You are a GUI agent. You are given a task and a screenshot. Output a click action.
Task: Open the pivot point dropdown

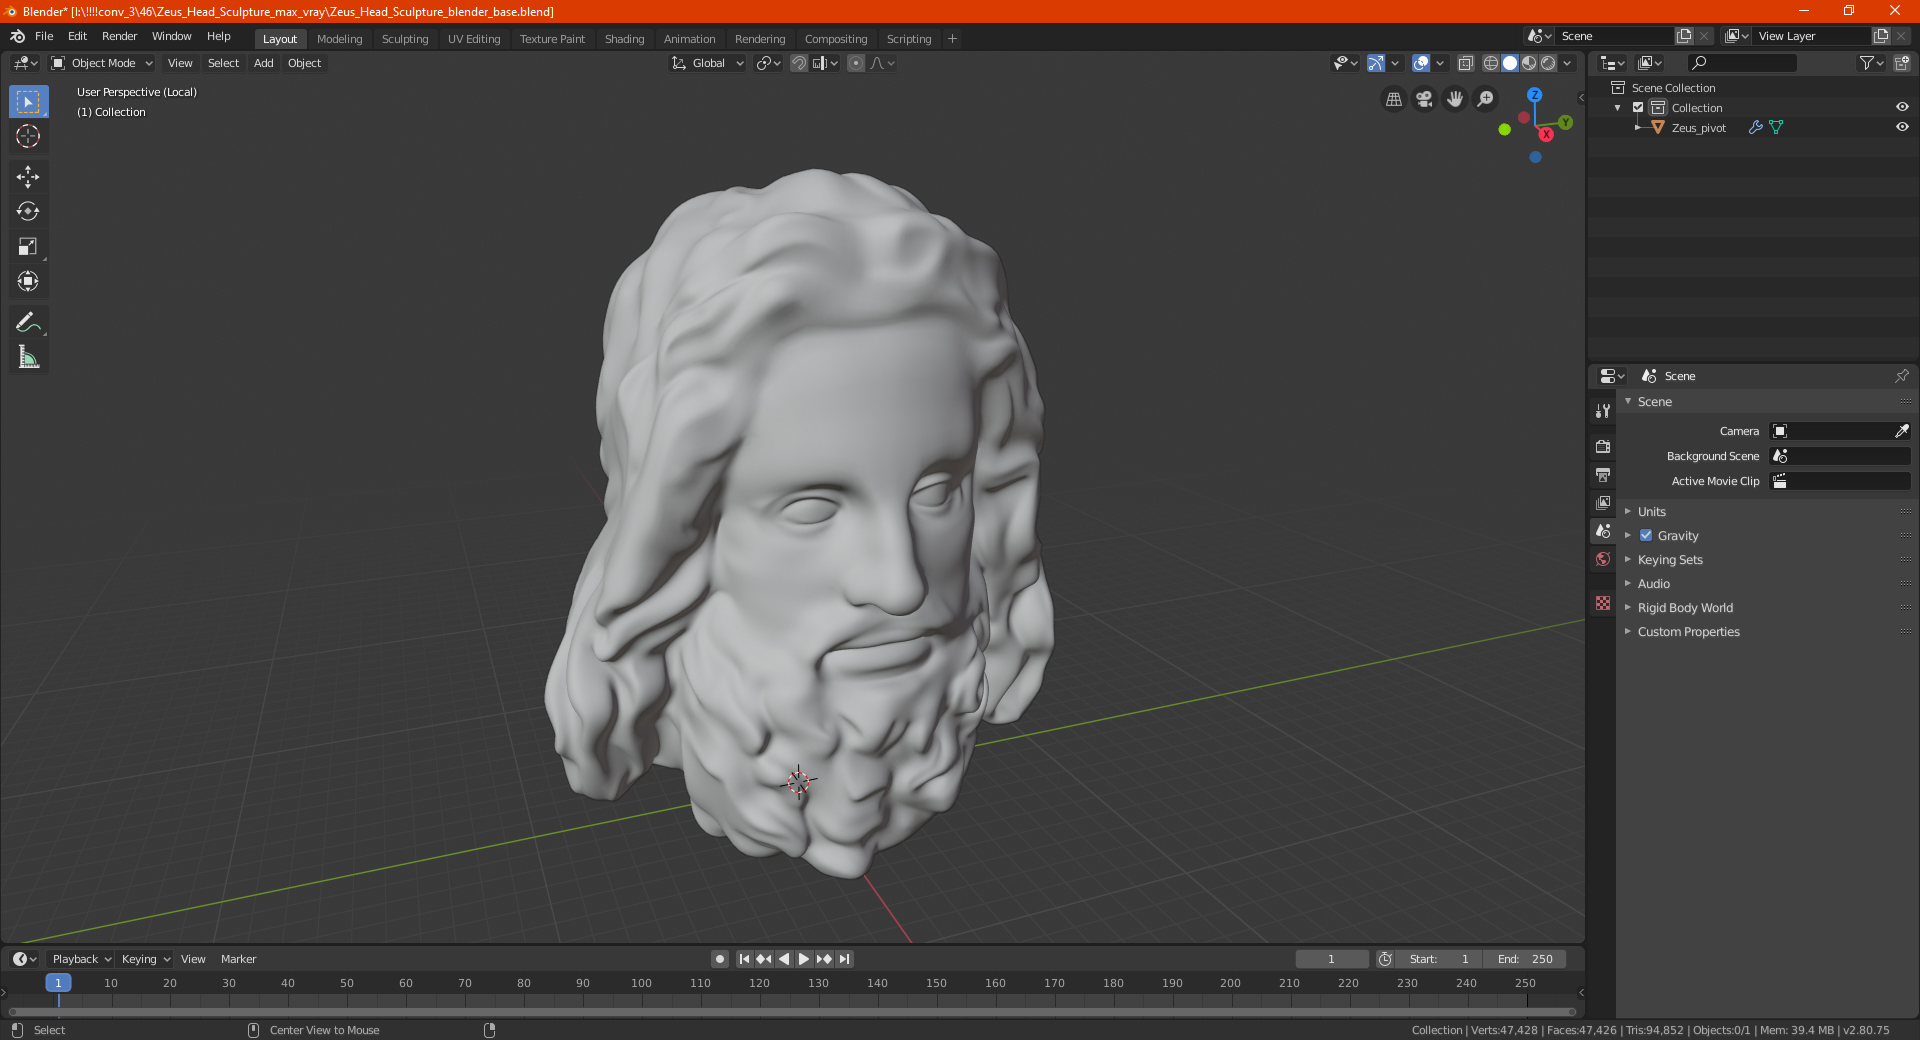(x=768, y=63)
